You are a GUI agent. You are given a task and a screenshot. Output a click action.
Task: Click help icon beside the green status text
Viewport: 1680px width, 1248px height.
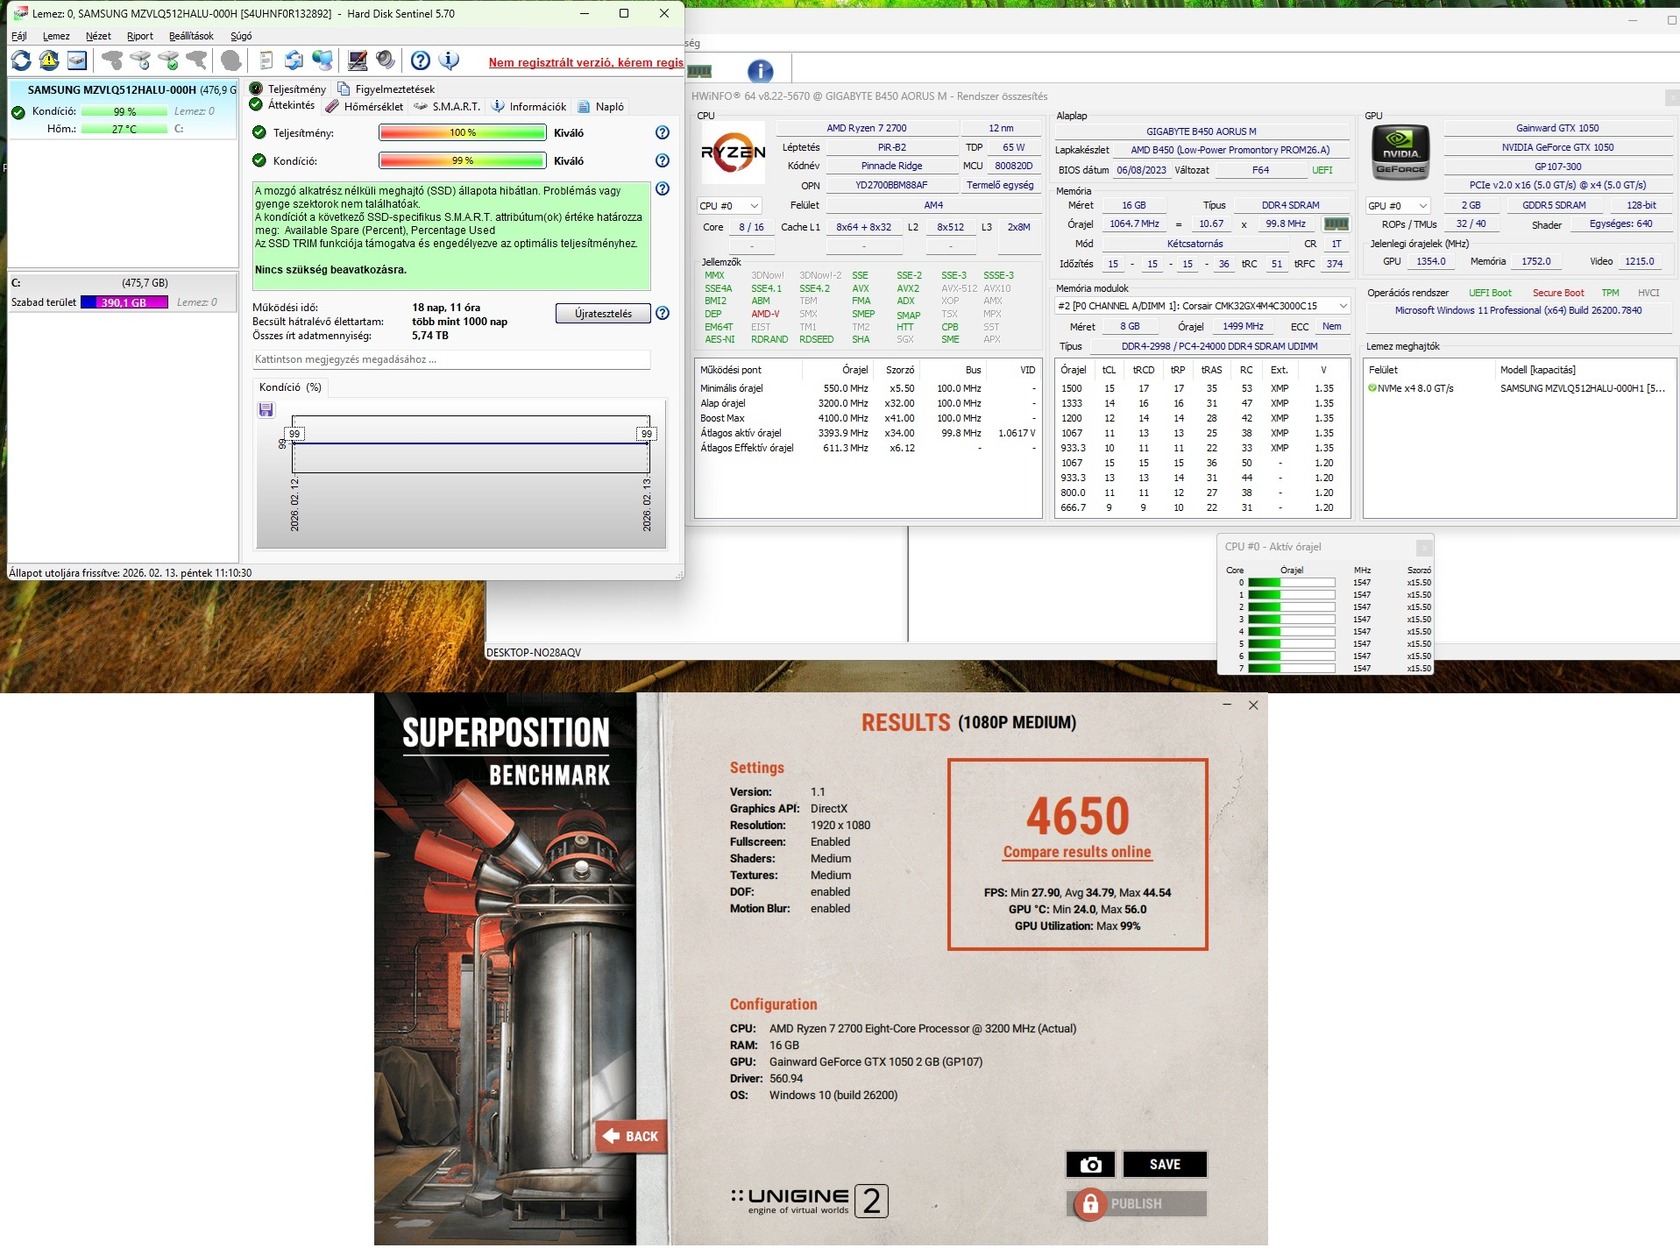pyautogui.click(x=662, y=189)
